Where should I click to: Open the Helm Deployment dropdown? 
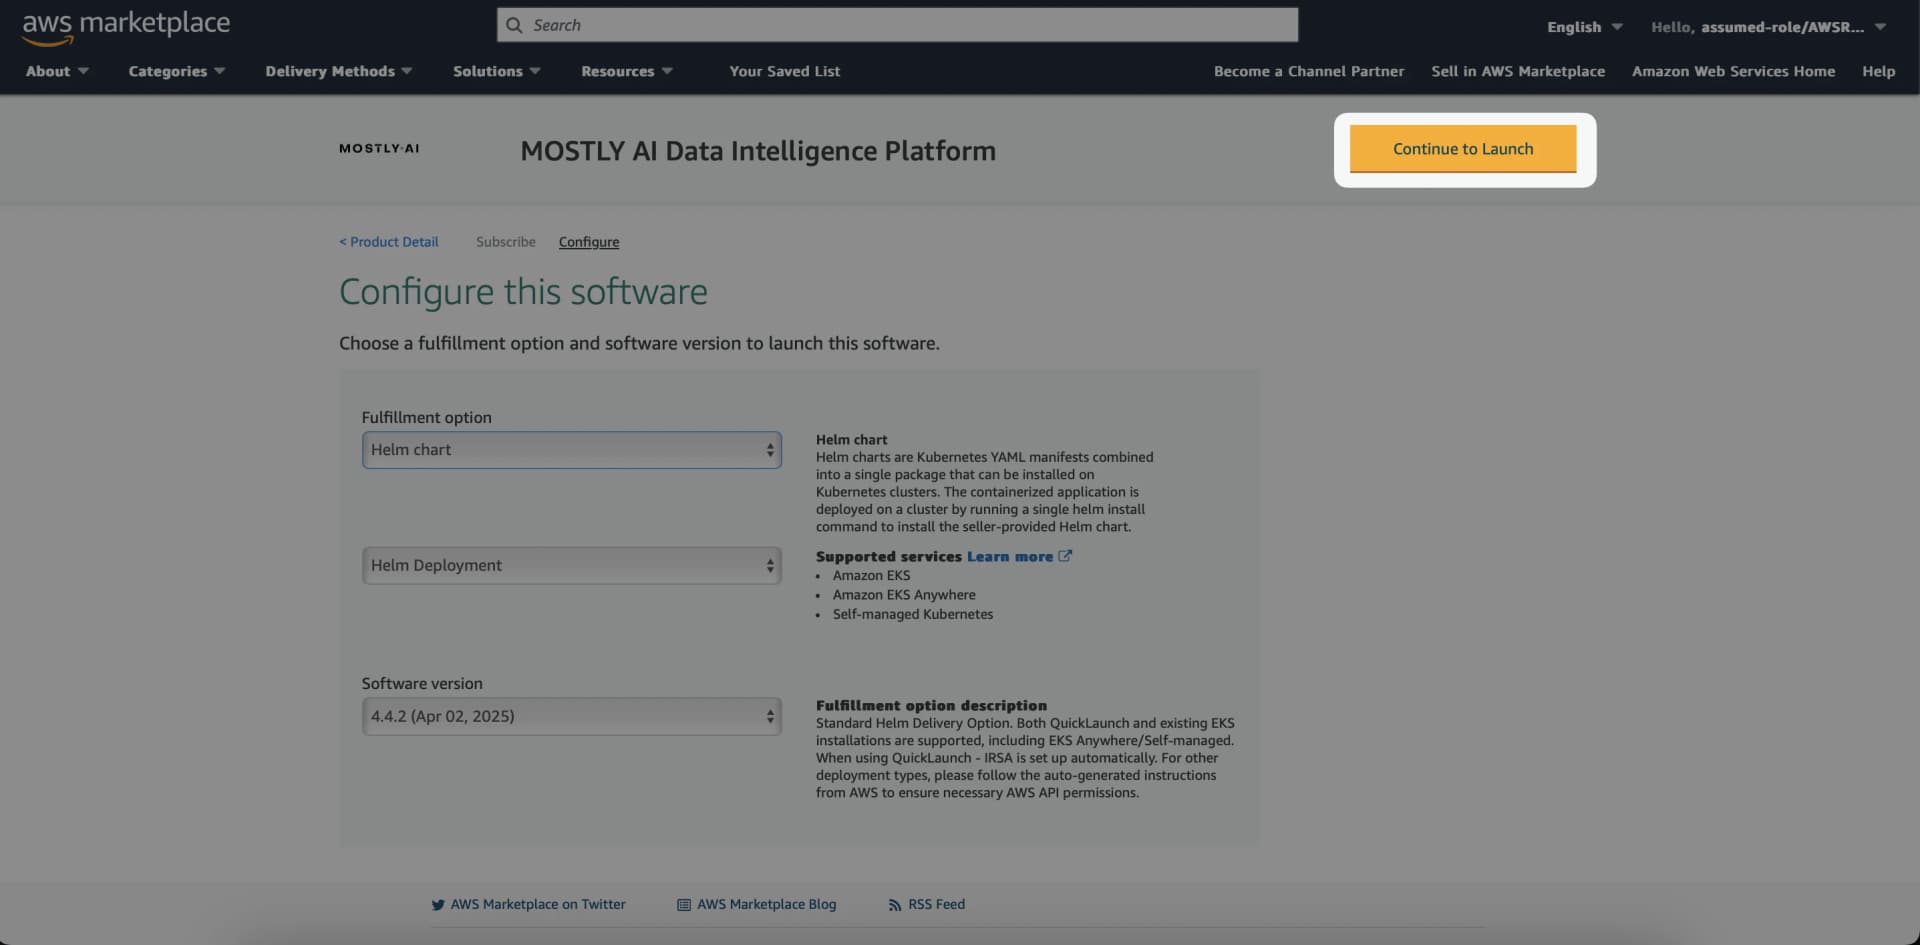click(x=572, y=566)
